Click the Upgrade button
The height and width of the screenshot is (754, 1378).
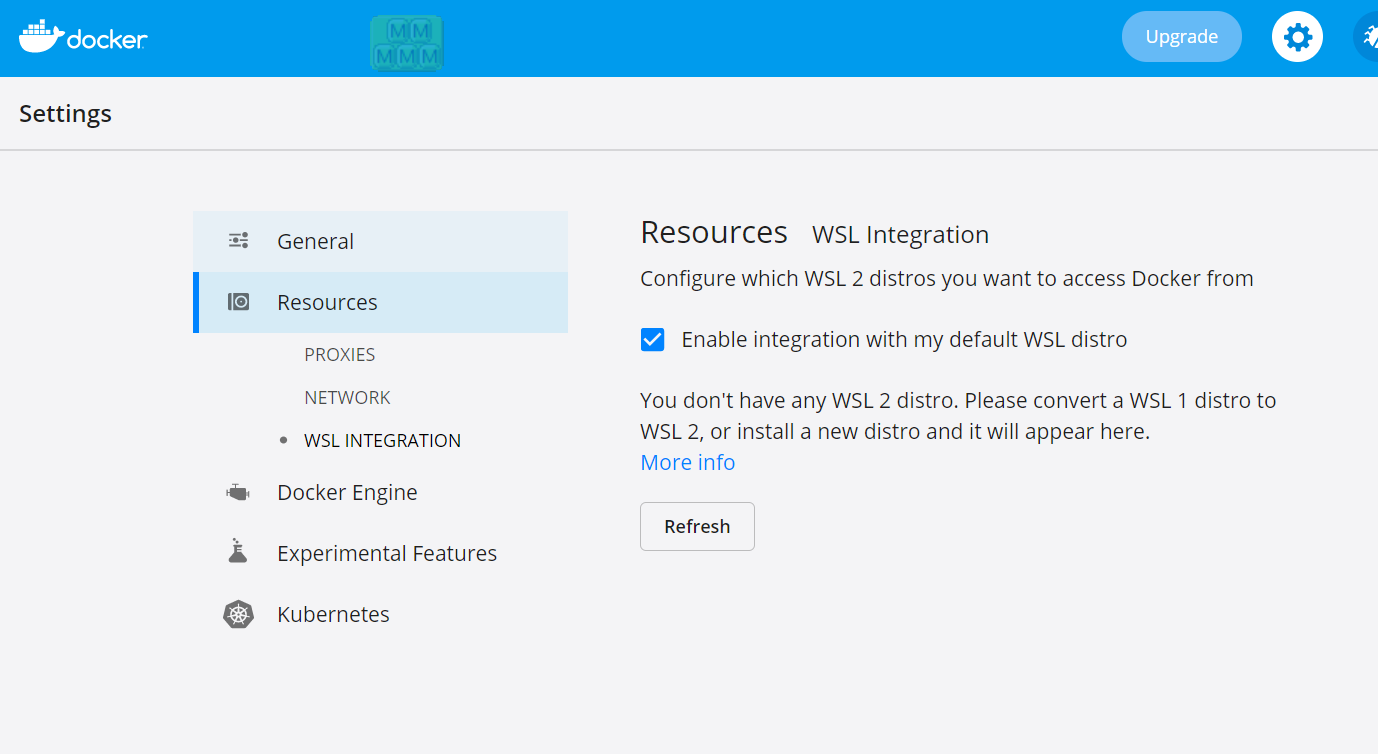(1182, 37)
